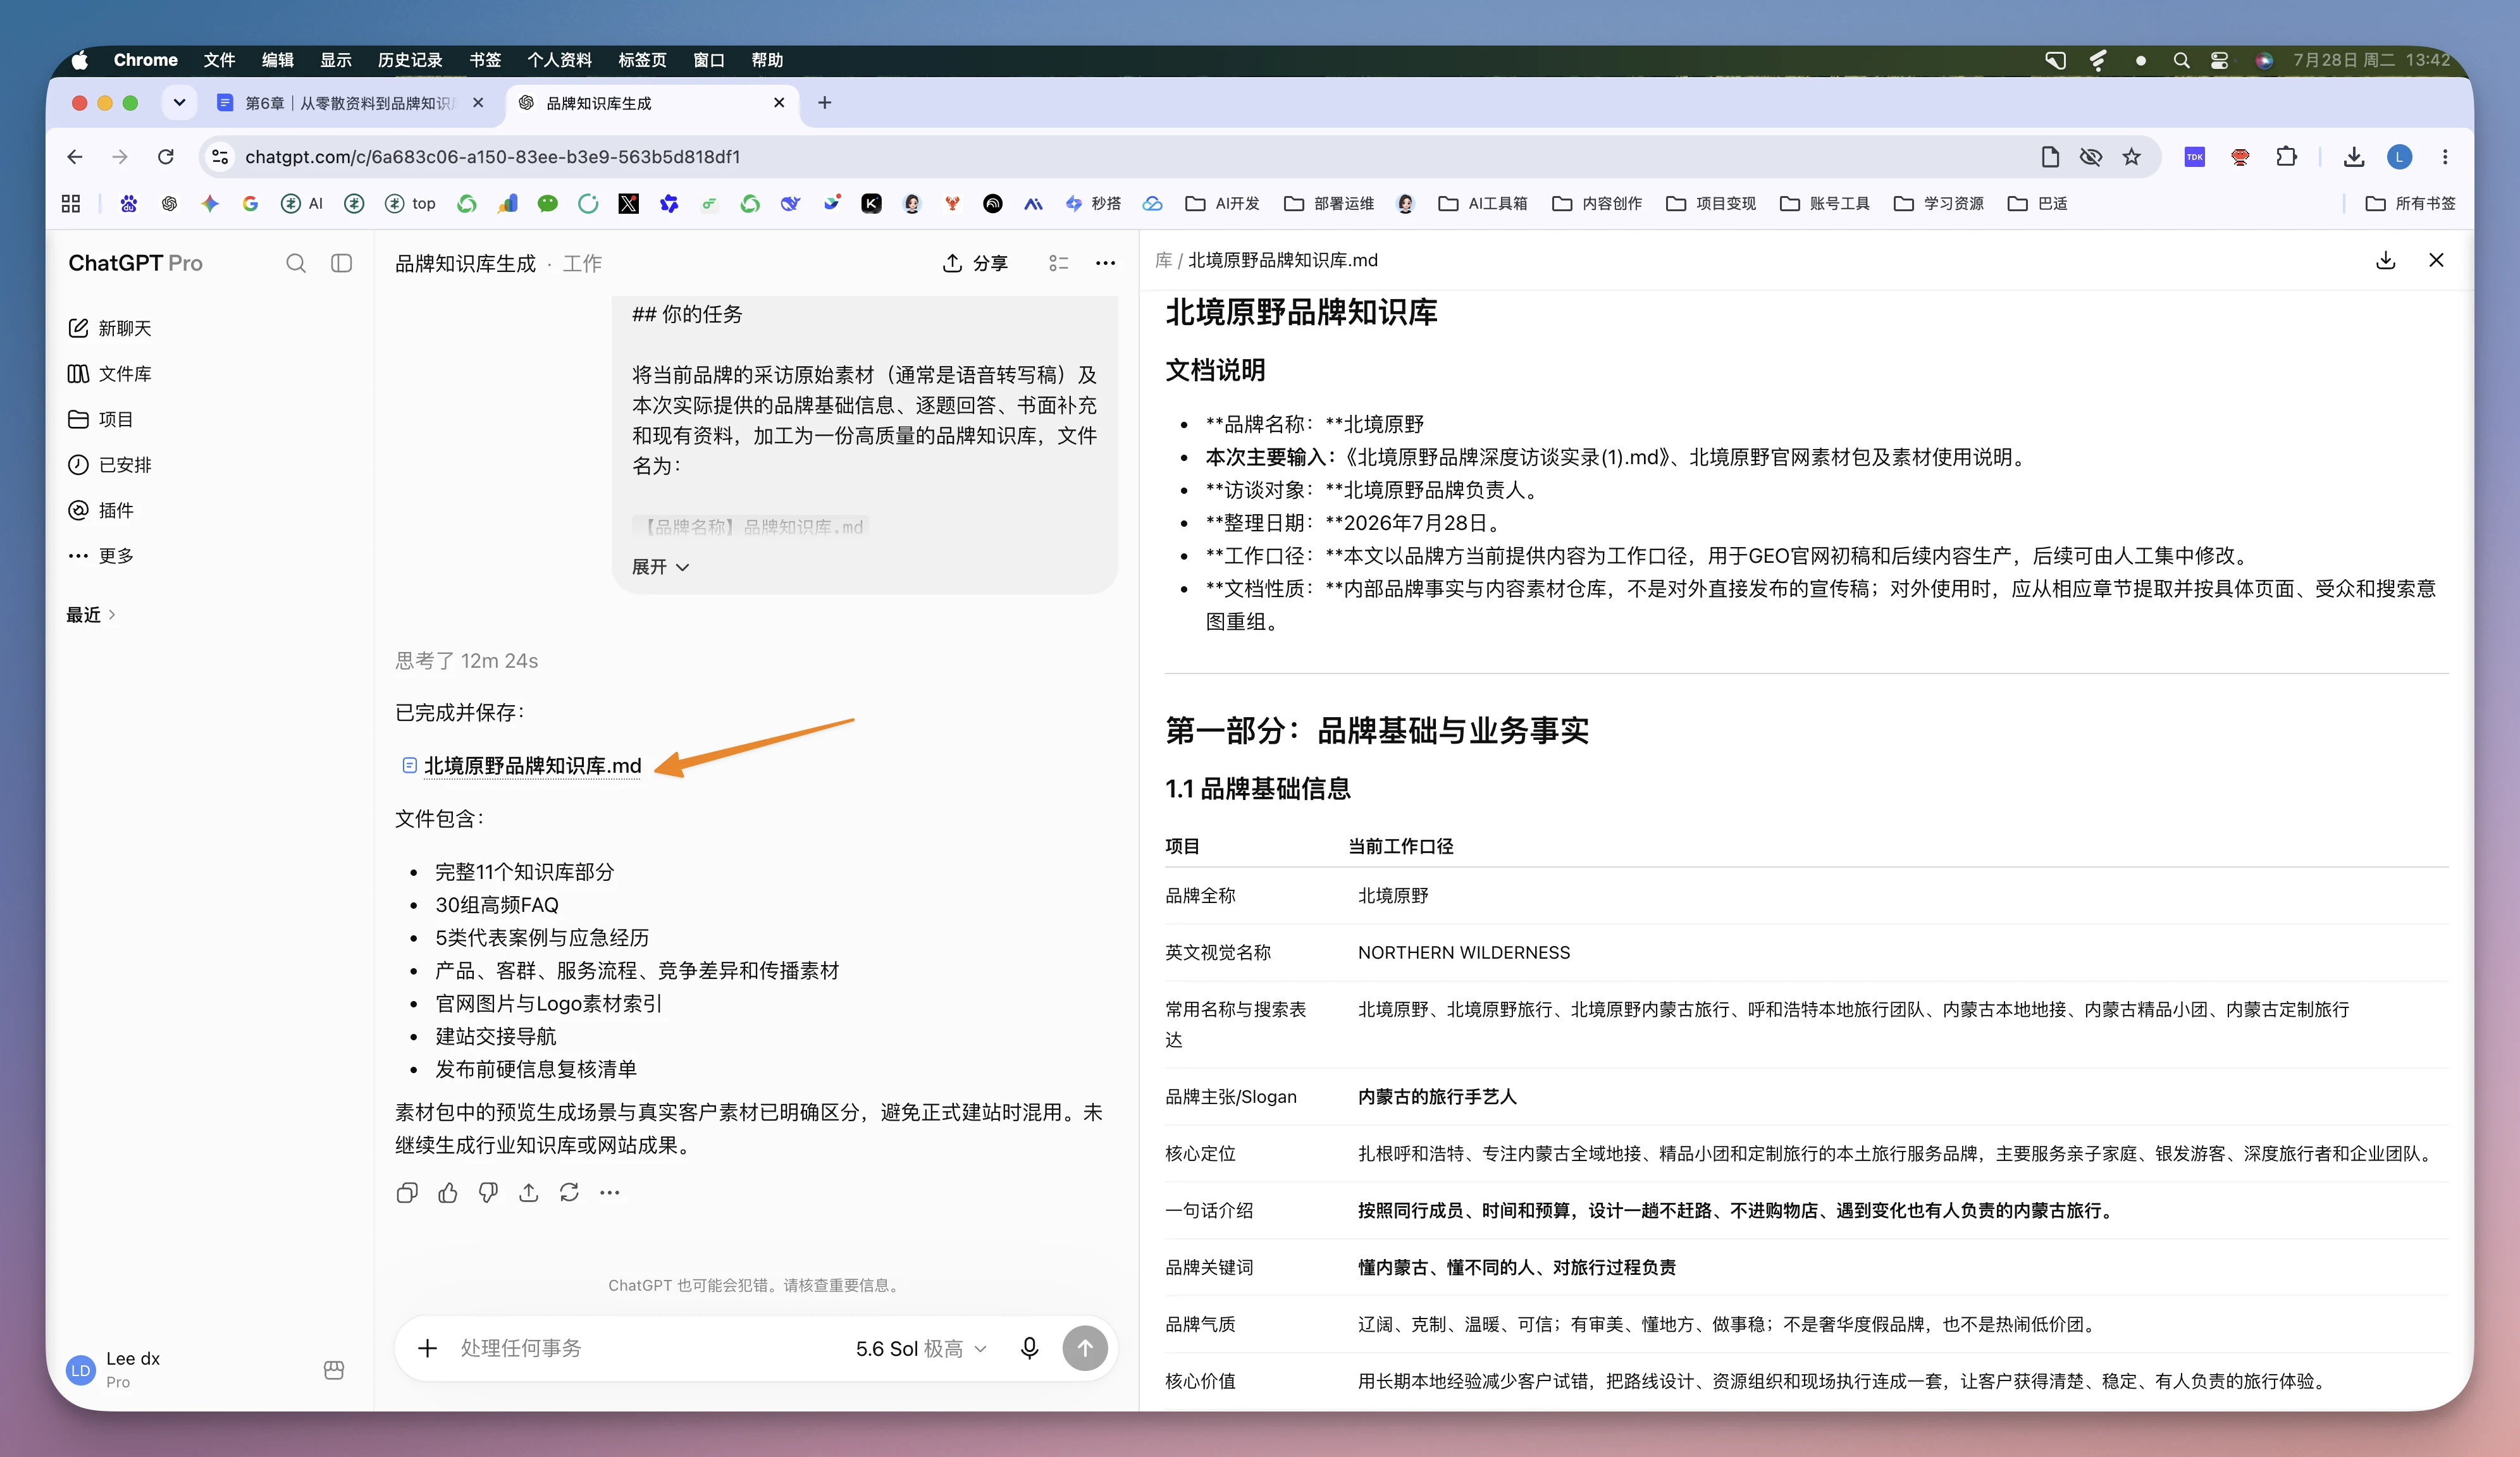
Task: Open 插件 plugins in sidebar
Action: coord(101,510)
